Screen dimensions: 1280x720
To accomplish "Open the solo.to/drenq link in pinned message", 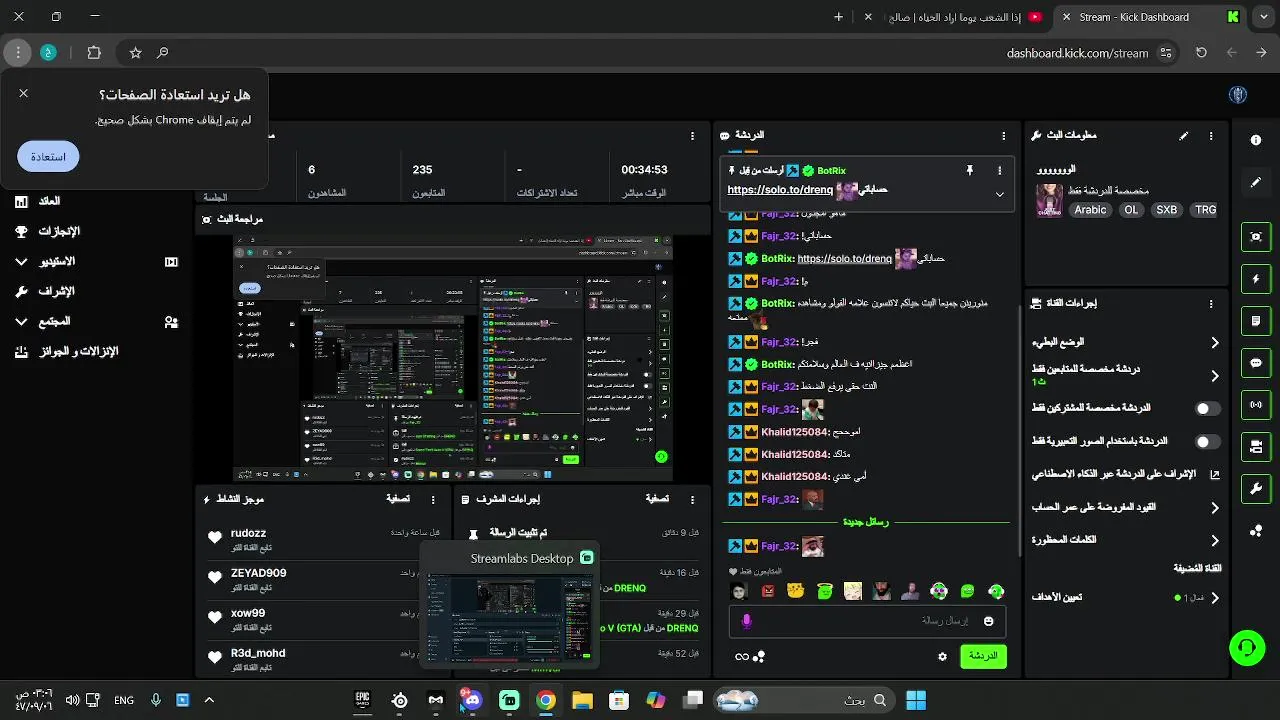I will coord(780,190).
